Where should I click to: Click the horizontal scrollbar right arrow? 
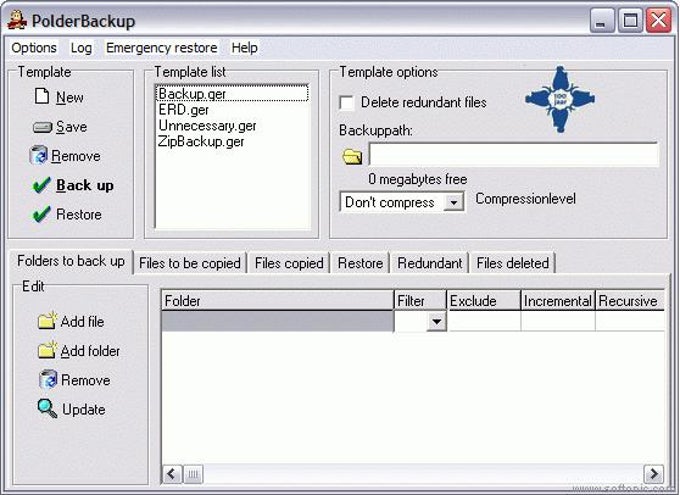(x=654, y=474)
